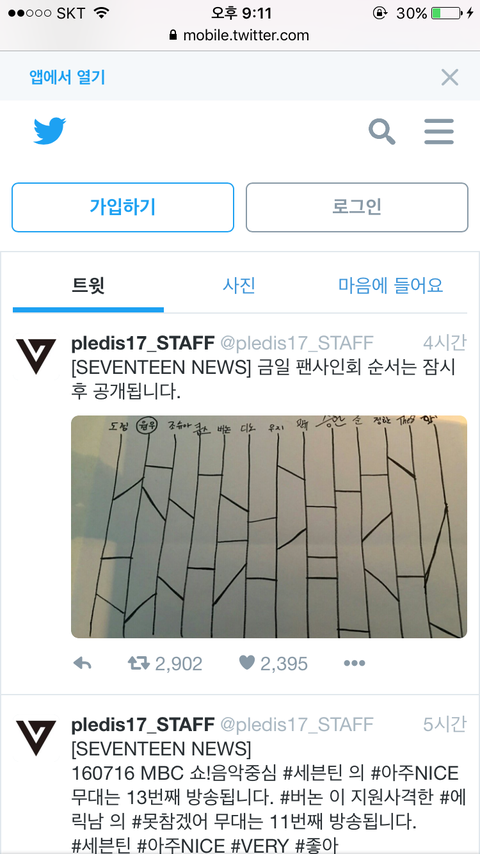This screenshot has width=480, height=854.
Task: Reply to the 팬사인회 tweet
Action: click(82, 663)
